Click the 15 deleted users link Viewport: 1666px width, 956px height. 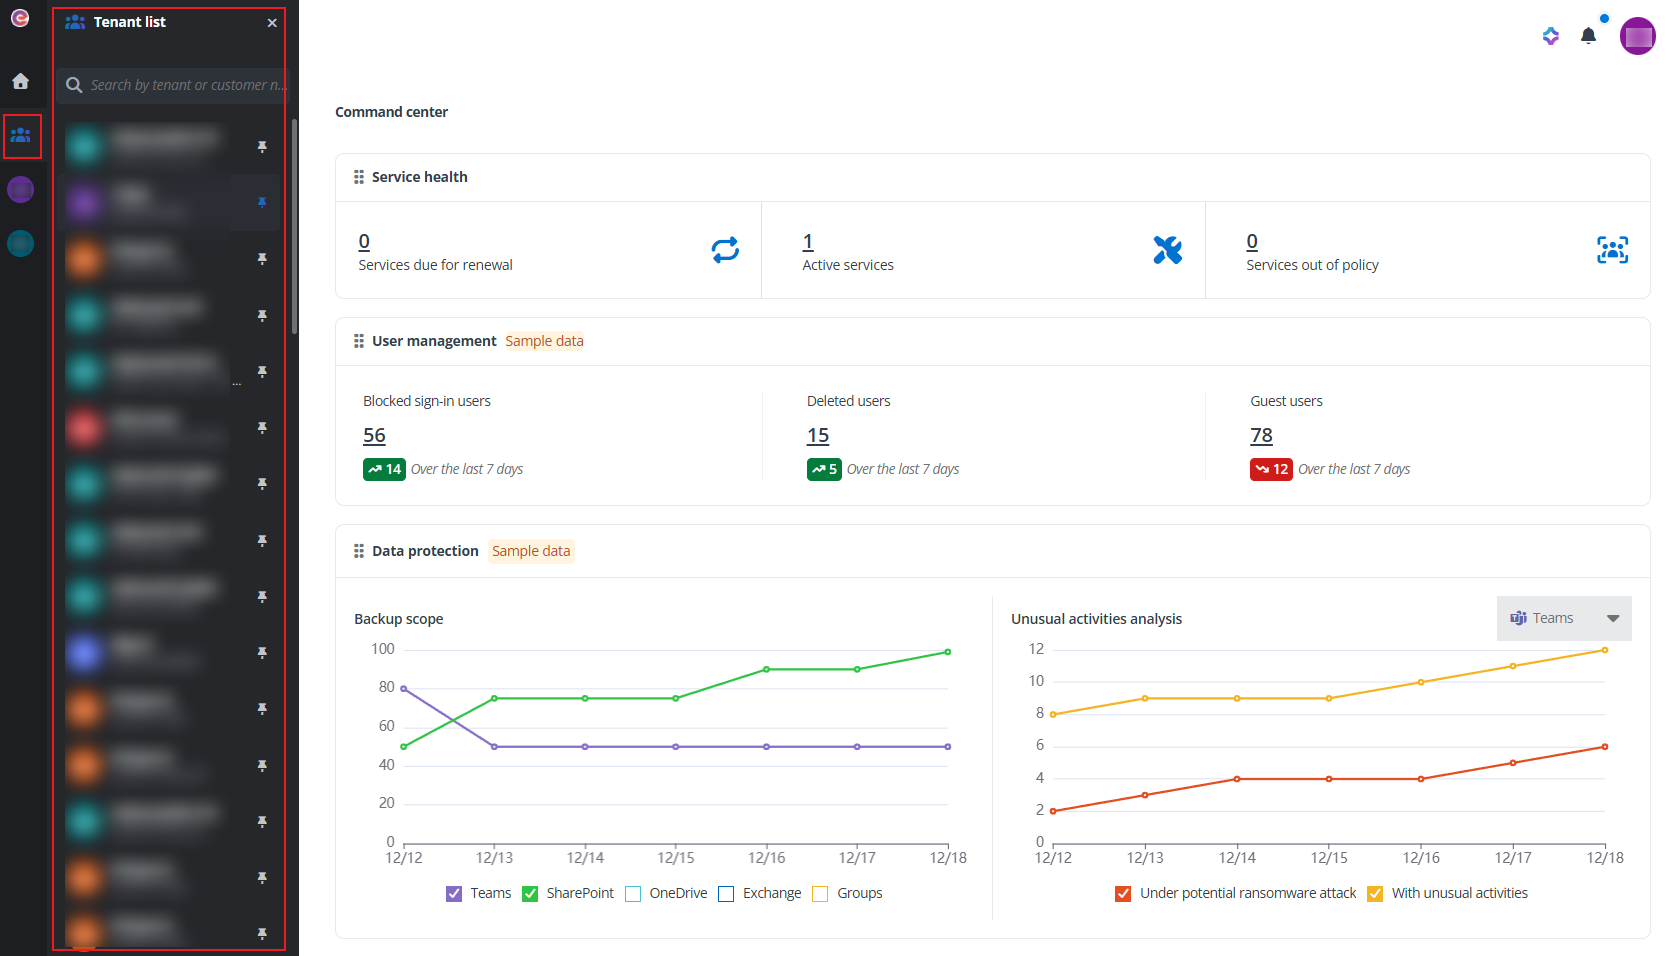(x=818, y=435)
